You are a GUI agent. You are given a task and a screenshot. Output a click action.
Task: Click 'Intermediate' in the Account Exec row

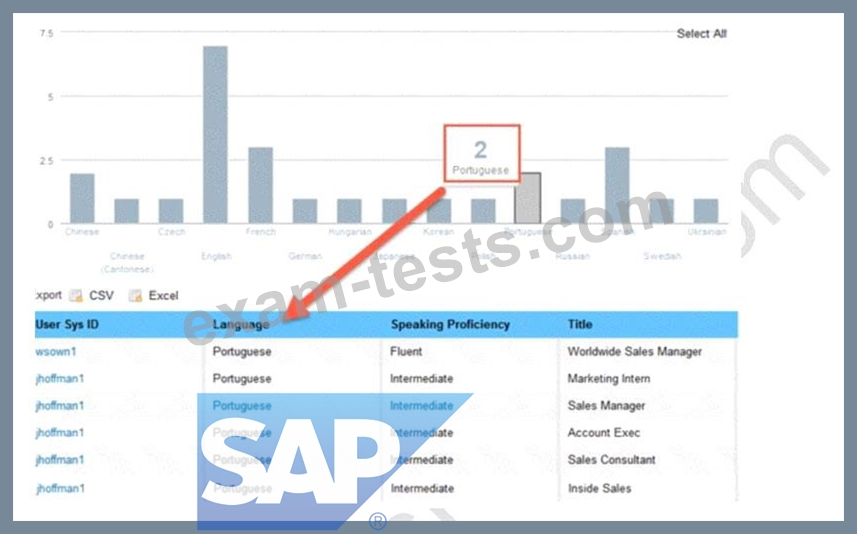click(x=421, y=433)
